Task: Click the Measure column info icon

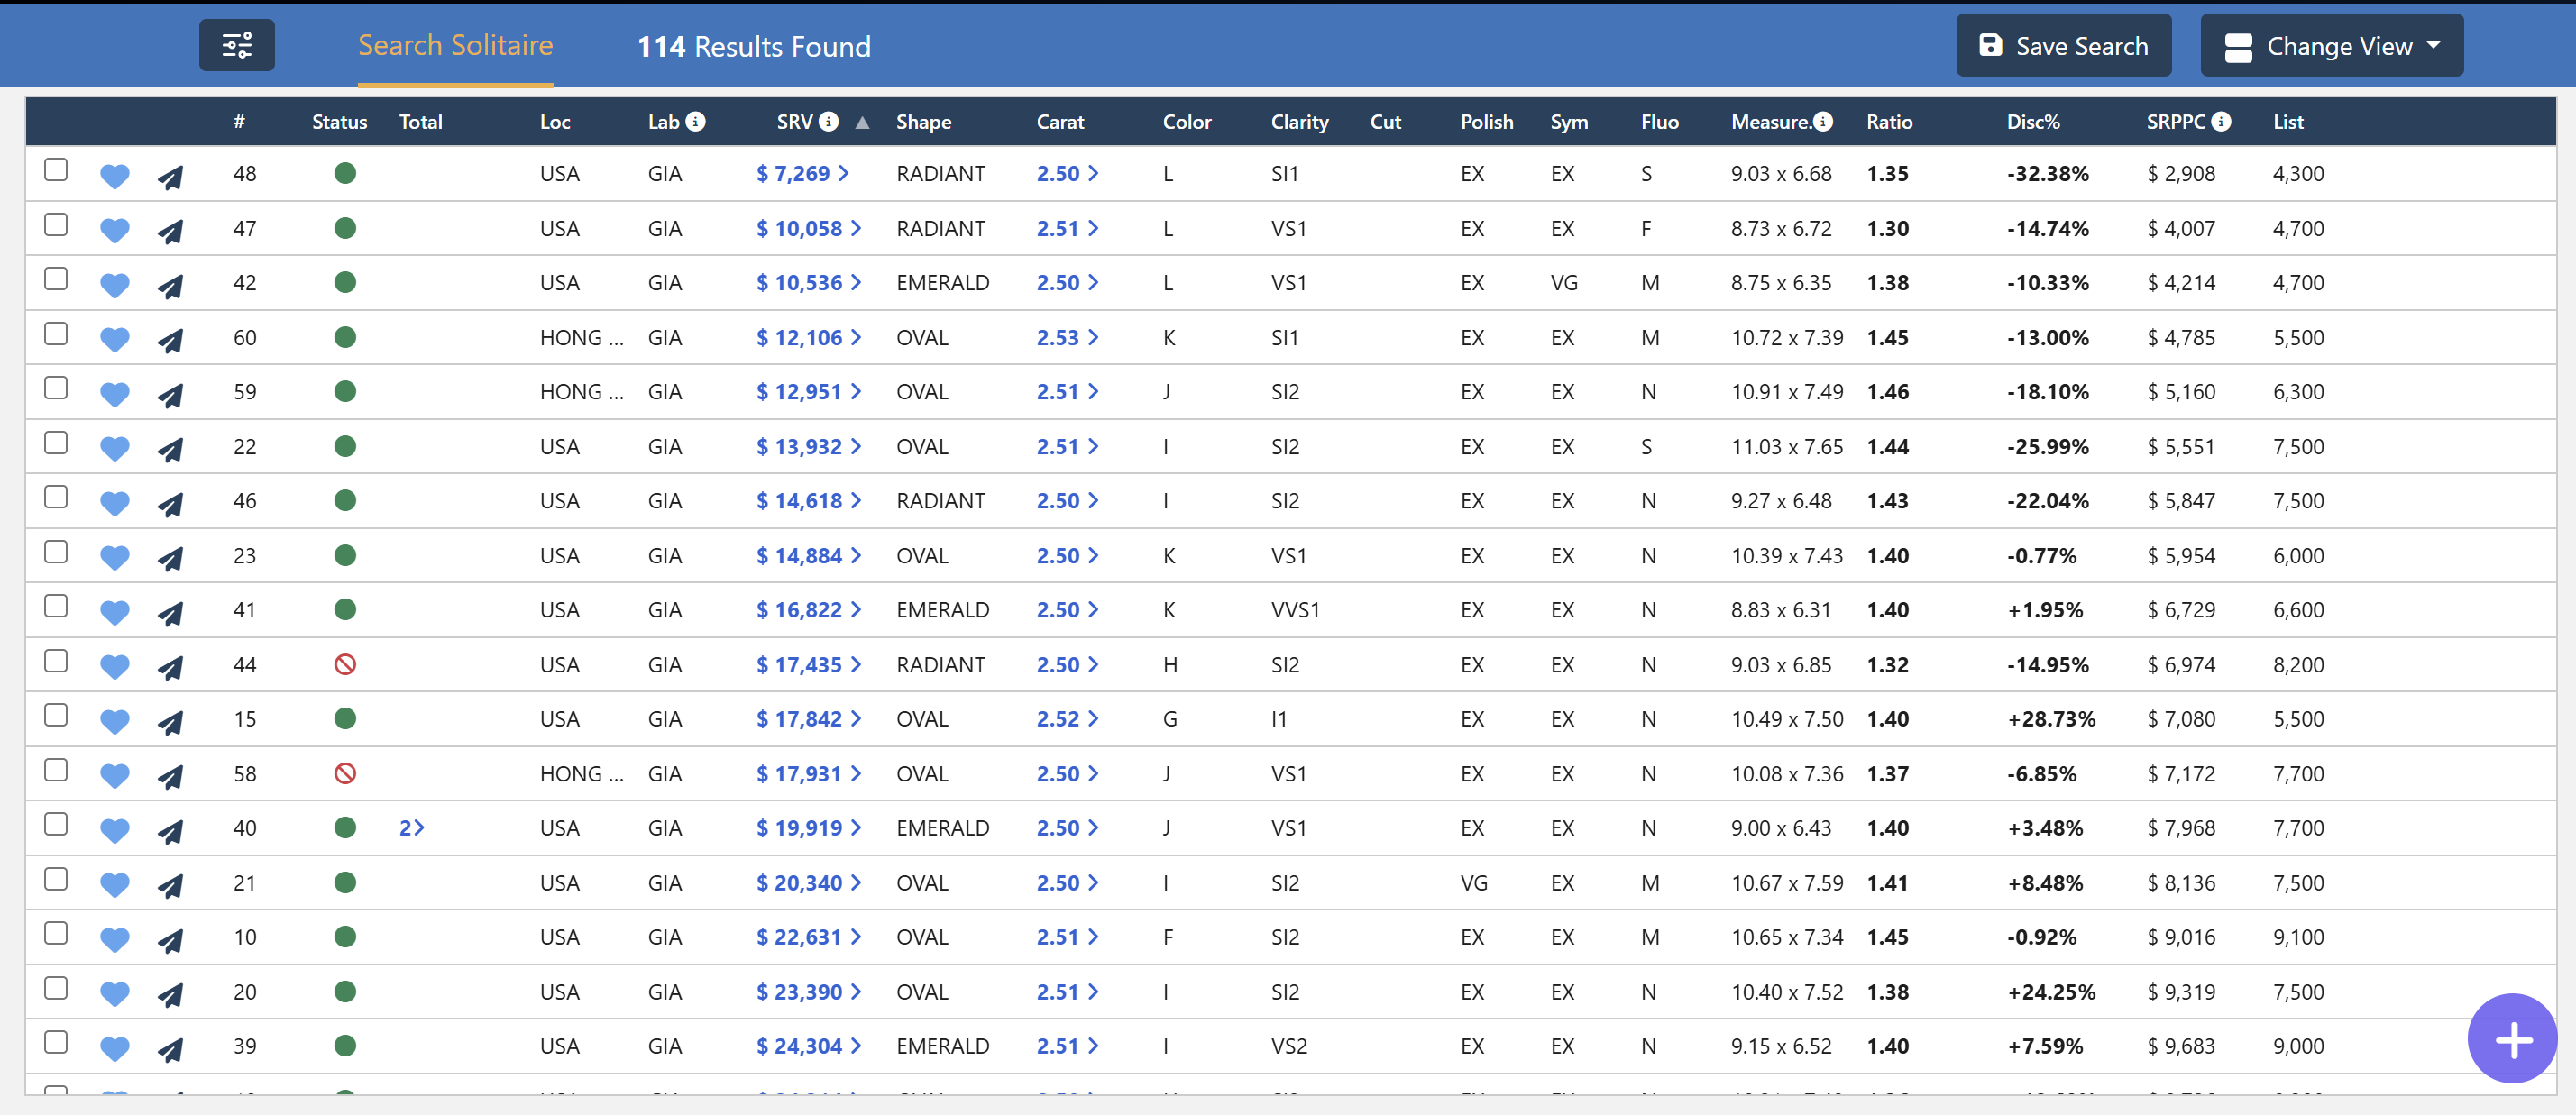Action: point(1826,121)
